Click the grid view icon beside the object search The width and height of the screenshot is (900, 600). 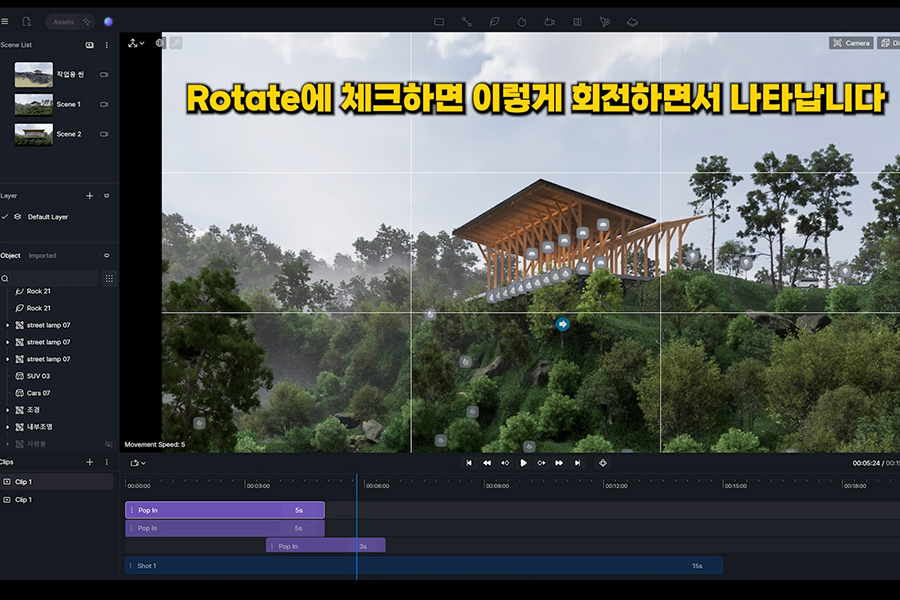click(x=109, y=278)
